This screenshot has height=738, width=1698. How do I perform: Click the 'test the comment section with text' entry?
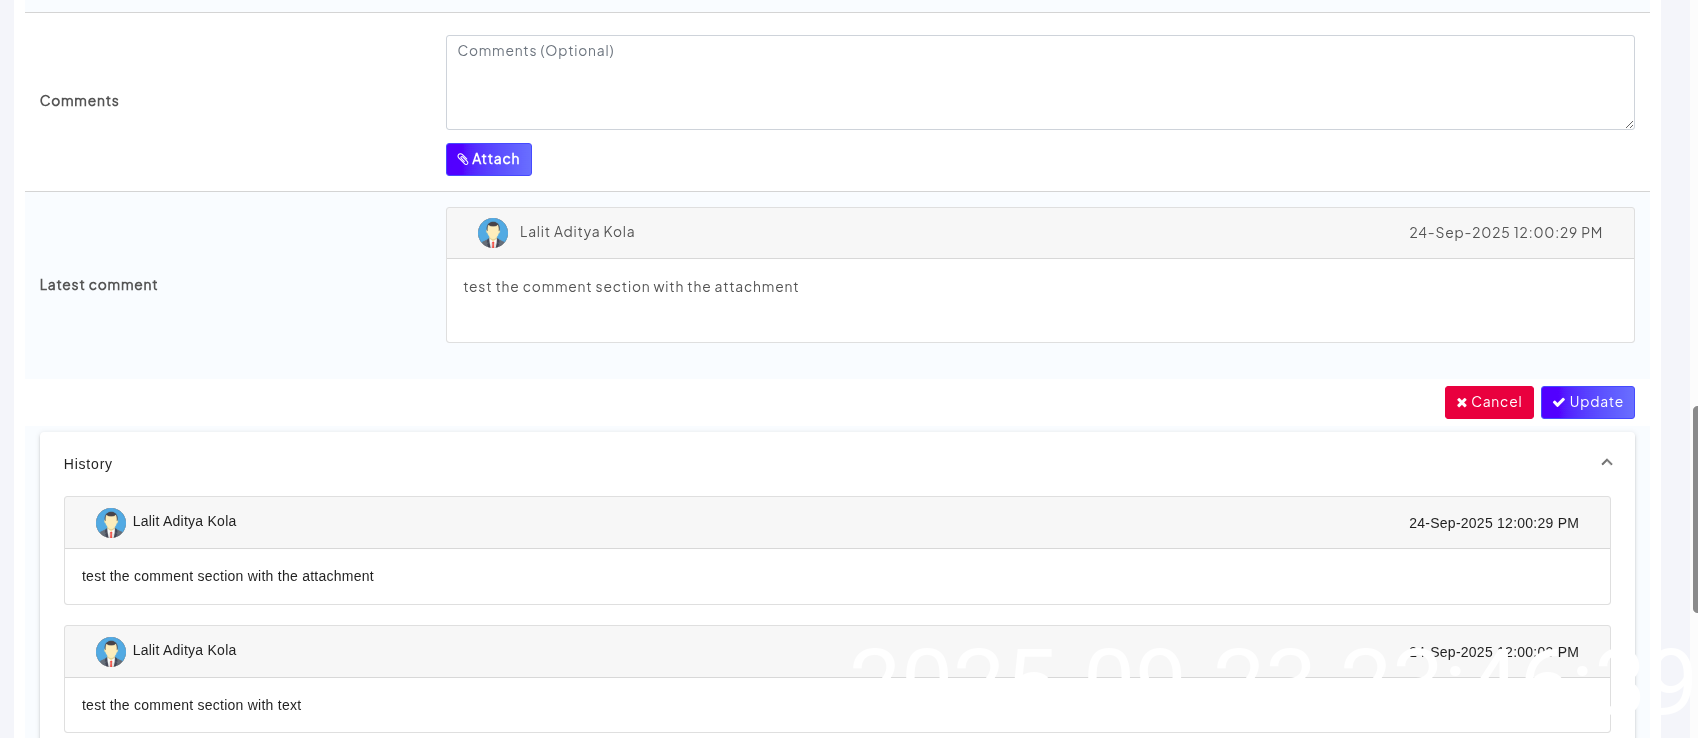pos(192,705)
